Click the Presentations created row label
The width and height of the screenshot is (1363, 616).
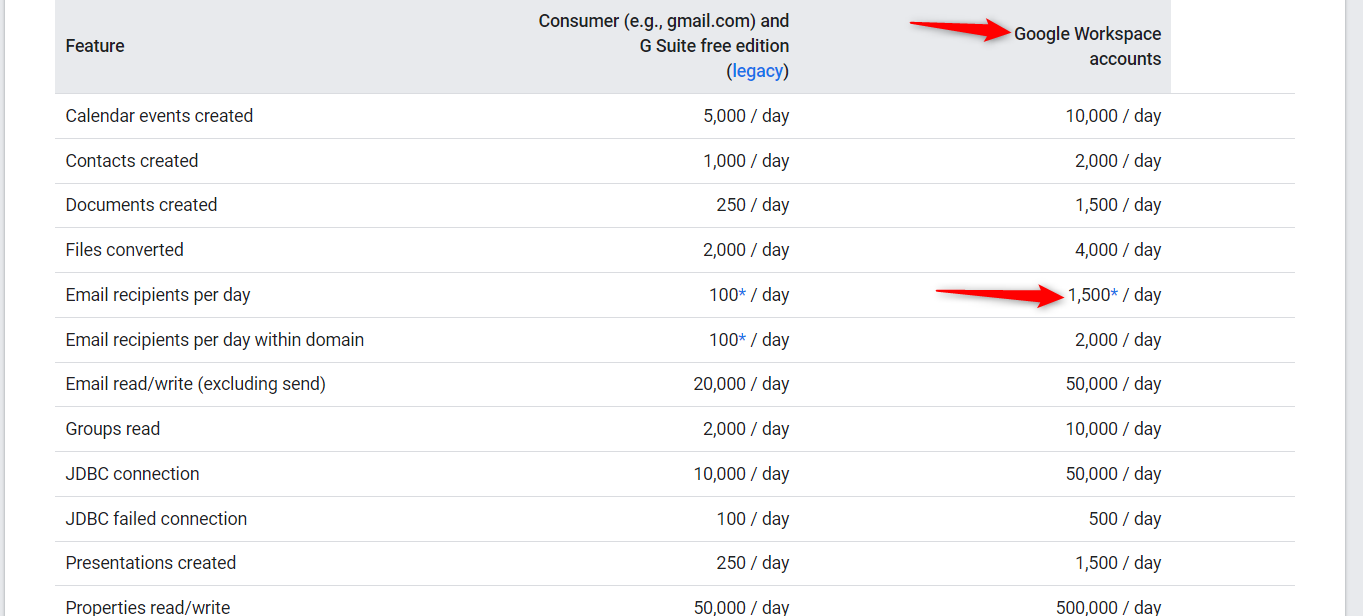[x=151, y=563]
